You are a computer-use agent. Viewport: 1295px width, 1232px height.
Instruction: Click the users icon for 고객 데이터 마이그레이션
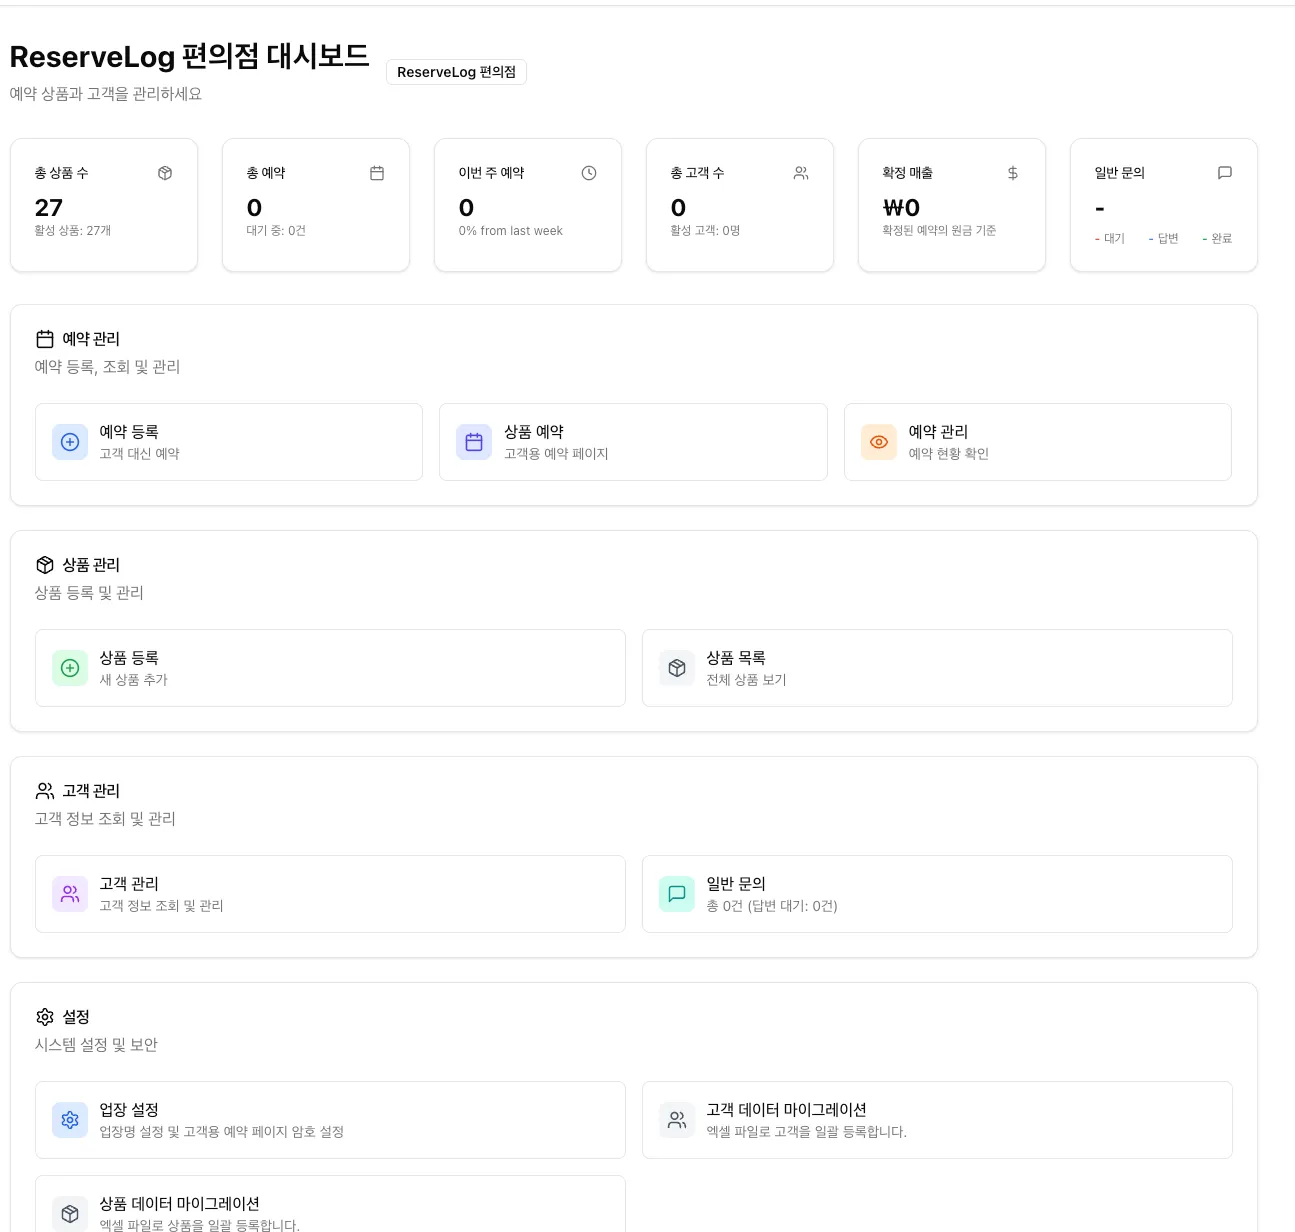[677, 1120]
